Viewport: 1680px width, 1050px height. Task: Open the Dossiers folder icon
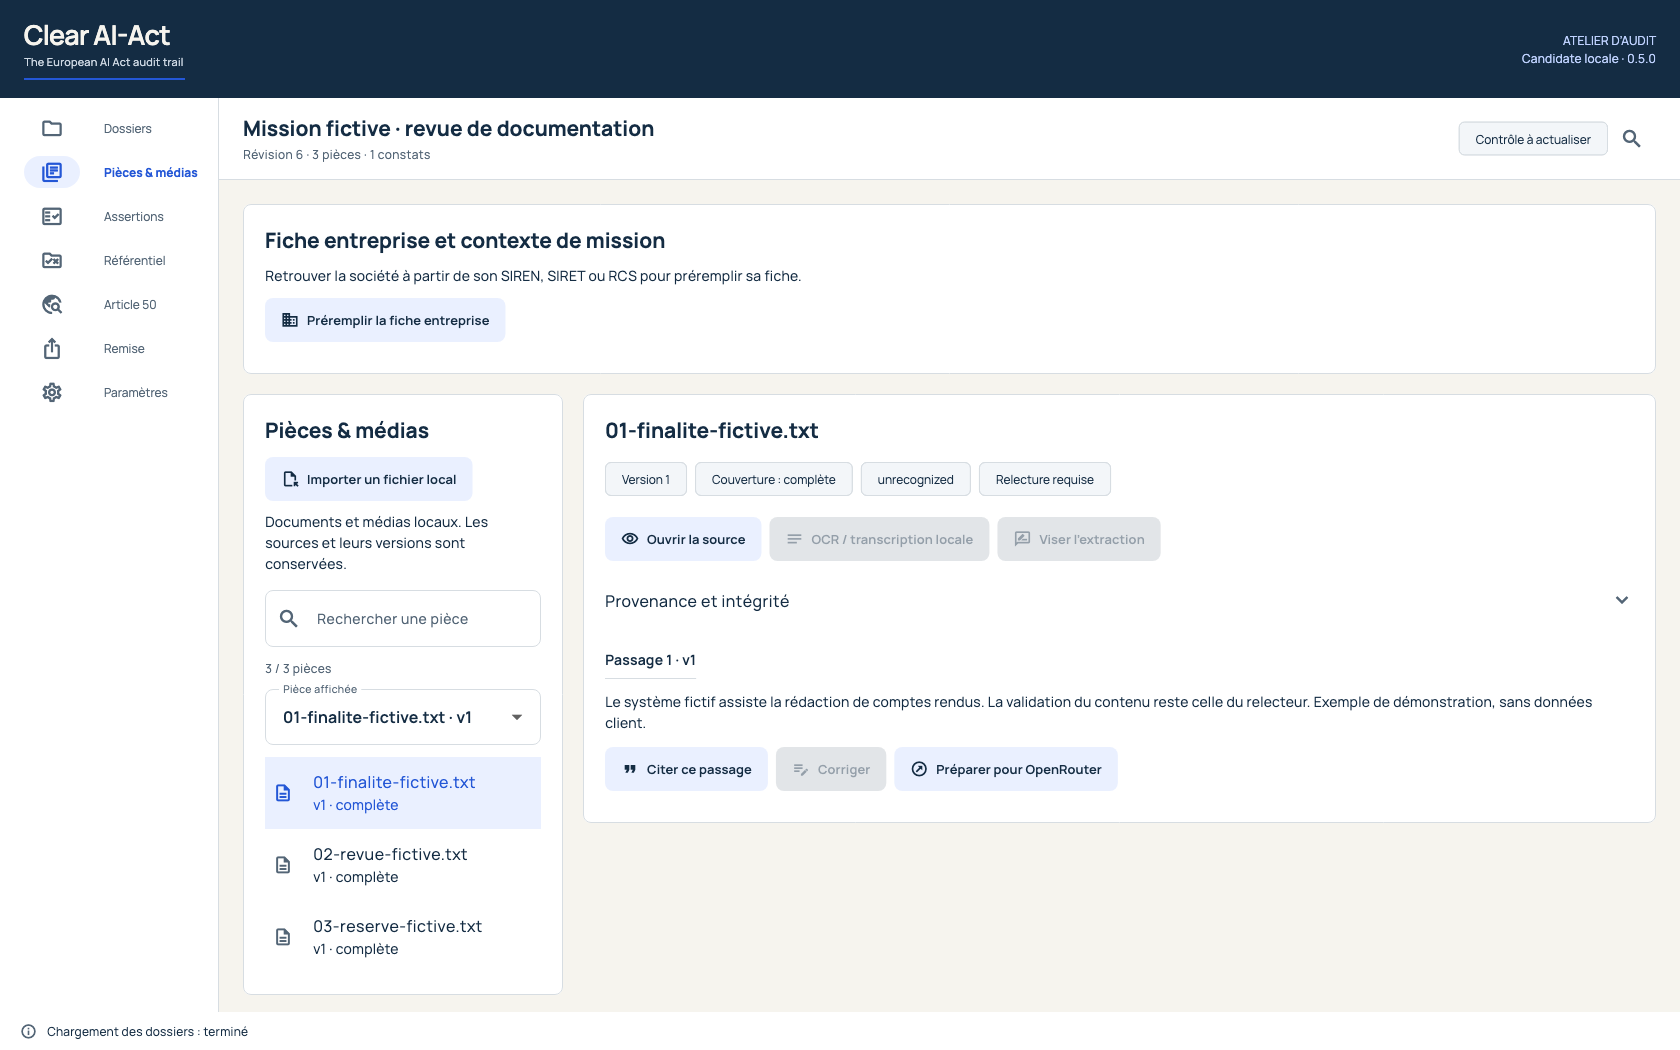click(52, 128)
